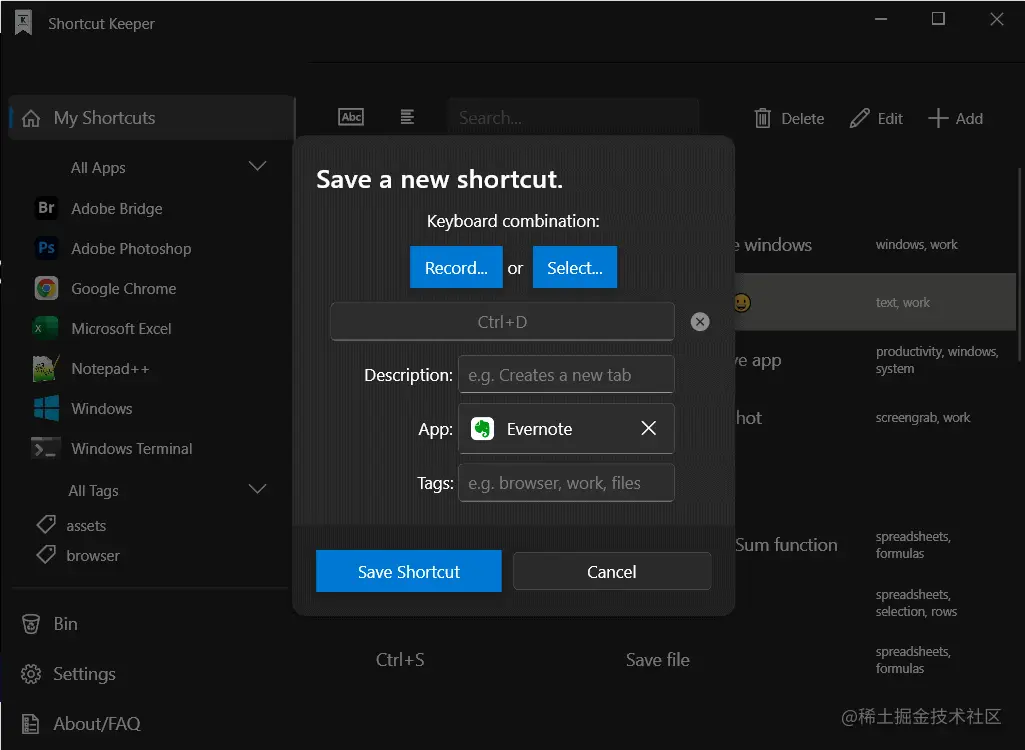Image resolution: width=1025 pixels, height=750 pixels.
Task: Click the Add plus icon
Action: coord(938,118)
